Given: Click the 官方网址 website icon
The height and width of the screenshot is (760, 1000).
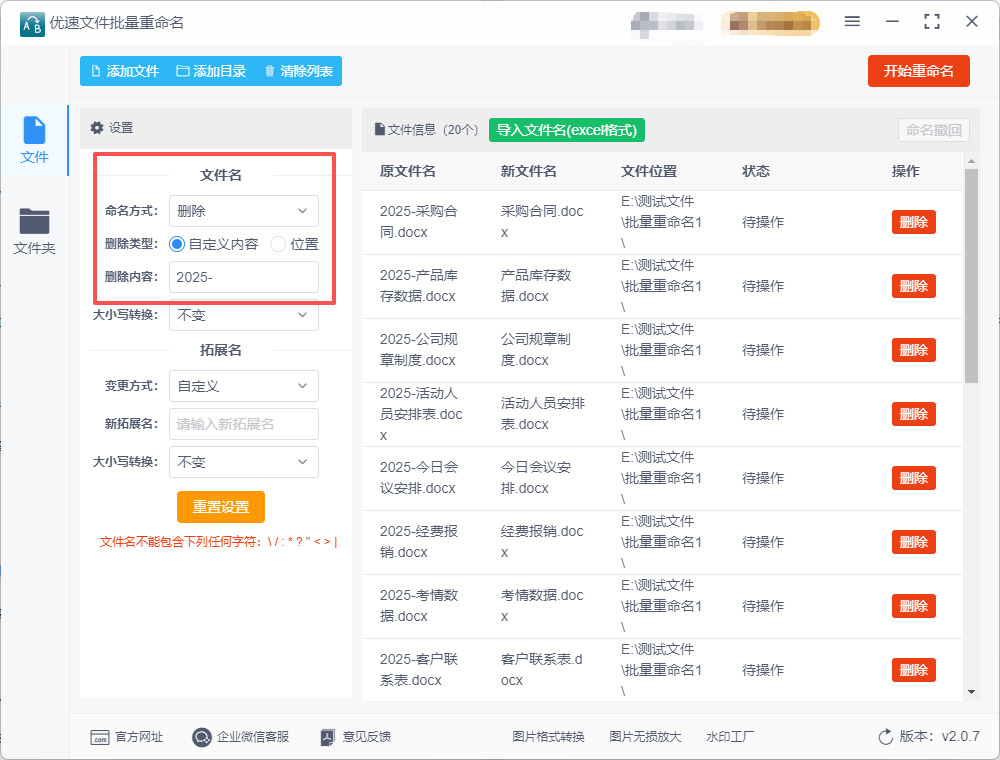Looking at the screenshot, I should pyautogui.click(x=99, y=737).
